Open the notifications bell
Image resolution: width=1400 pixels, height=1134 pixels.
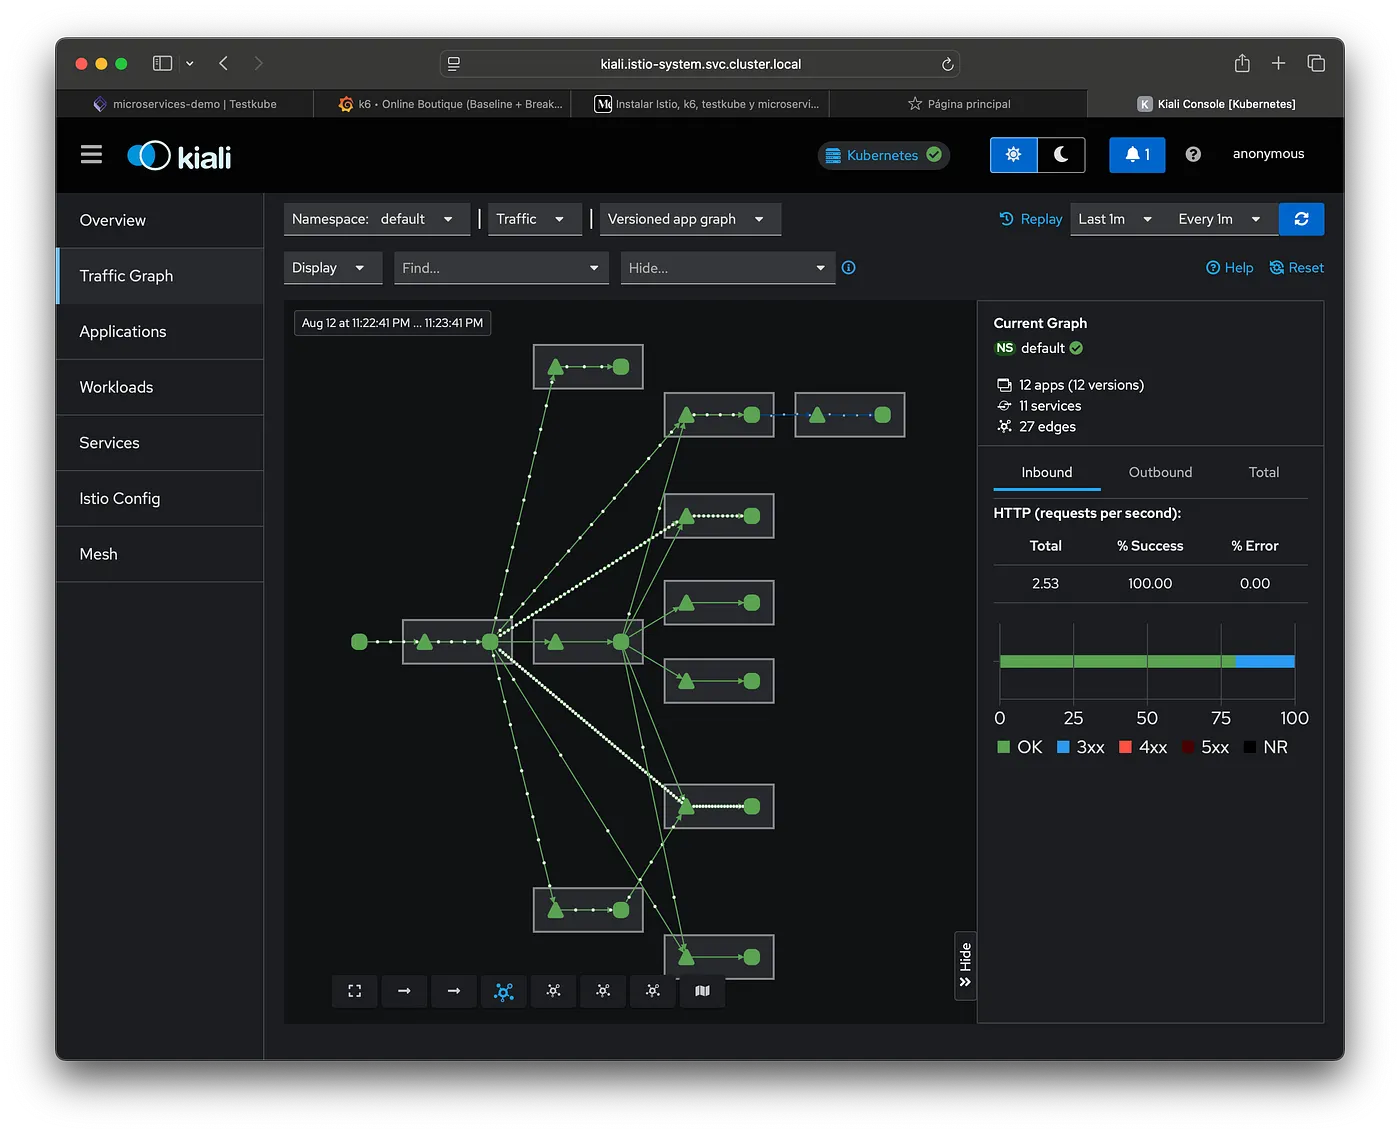click(1136, 155)
